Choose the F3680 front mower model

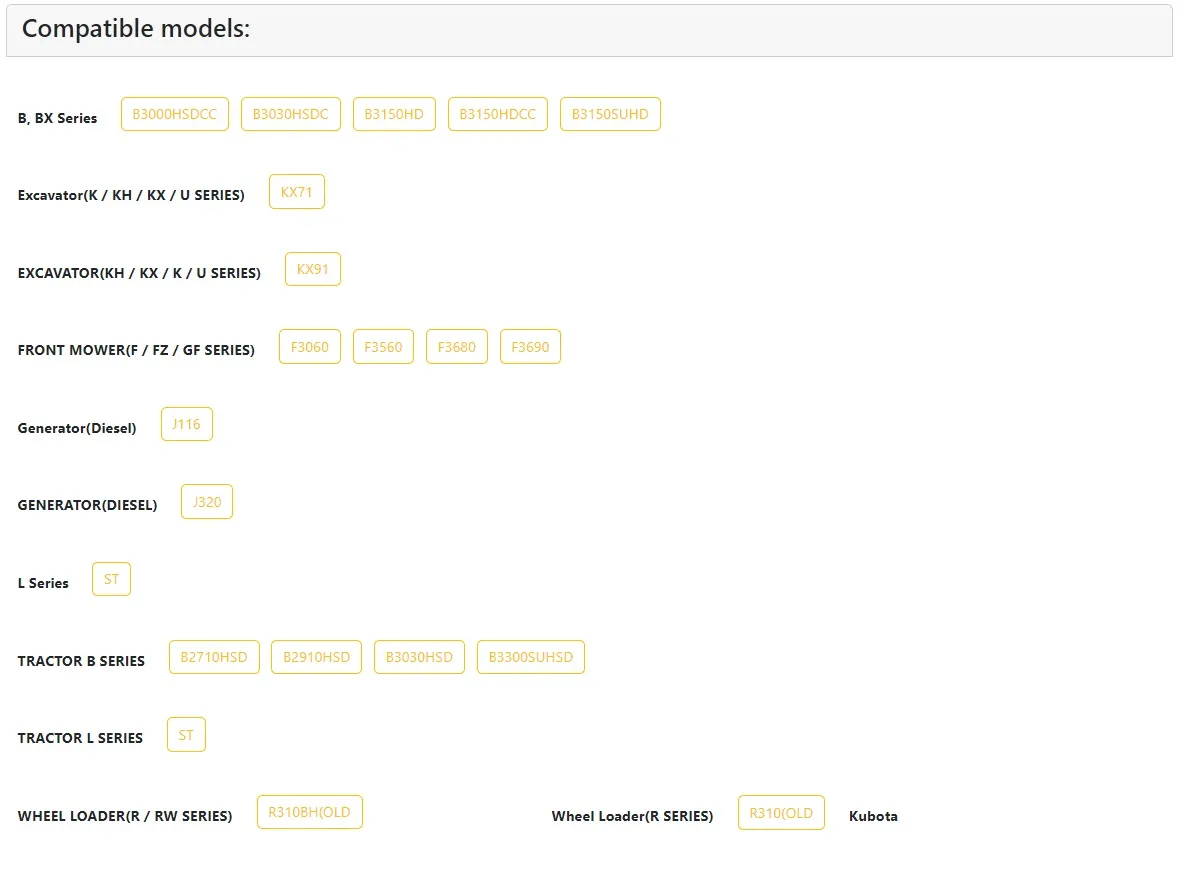(x=457, y=347)
